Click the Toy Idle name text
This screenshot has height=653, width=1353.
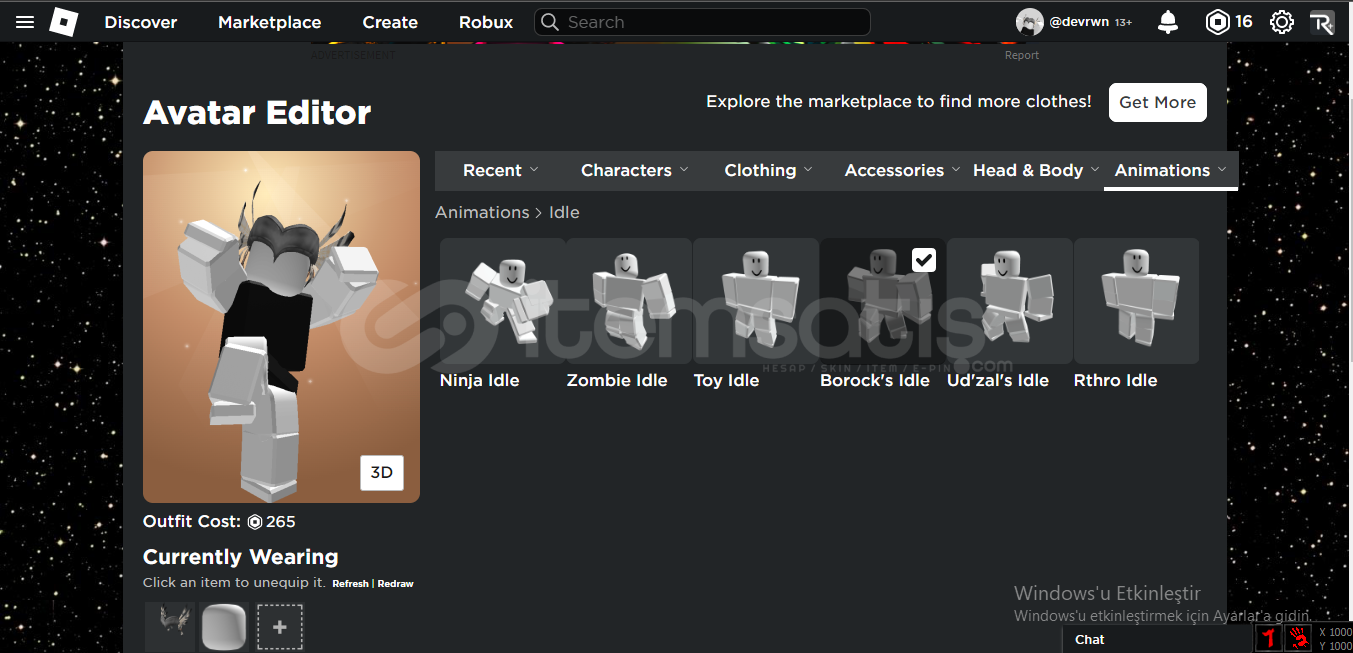(x=727, y=380)
